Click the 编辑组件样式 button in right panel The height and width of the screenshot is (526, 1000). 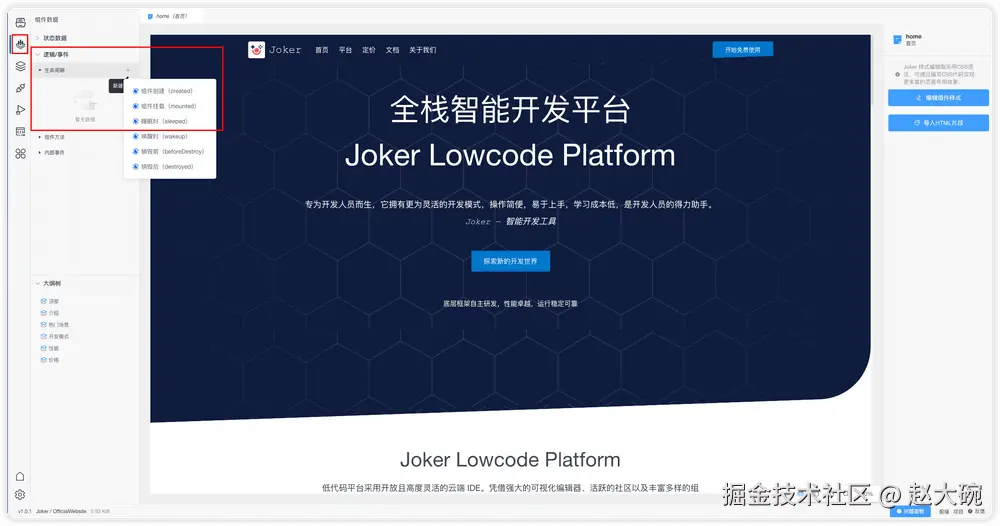938,98
